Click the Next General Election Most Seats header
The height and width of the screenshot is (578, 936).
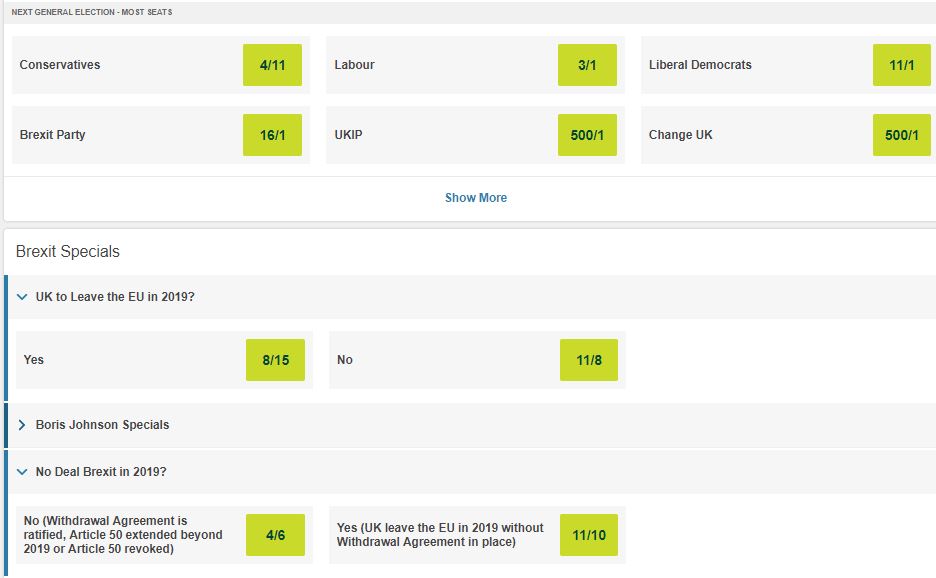(92, 12)
